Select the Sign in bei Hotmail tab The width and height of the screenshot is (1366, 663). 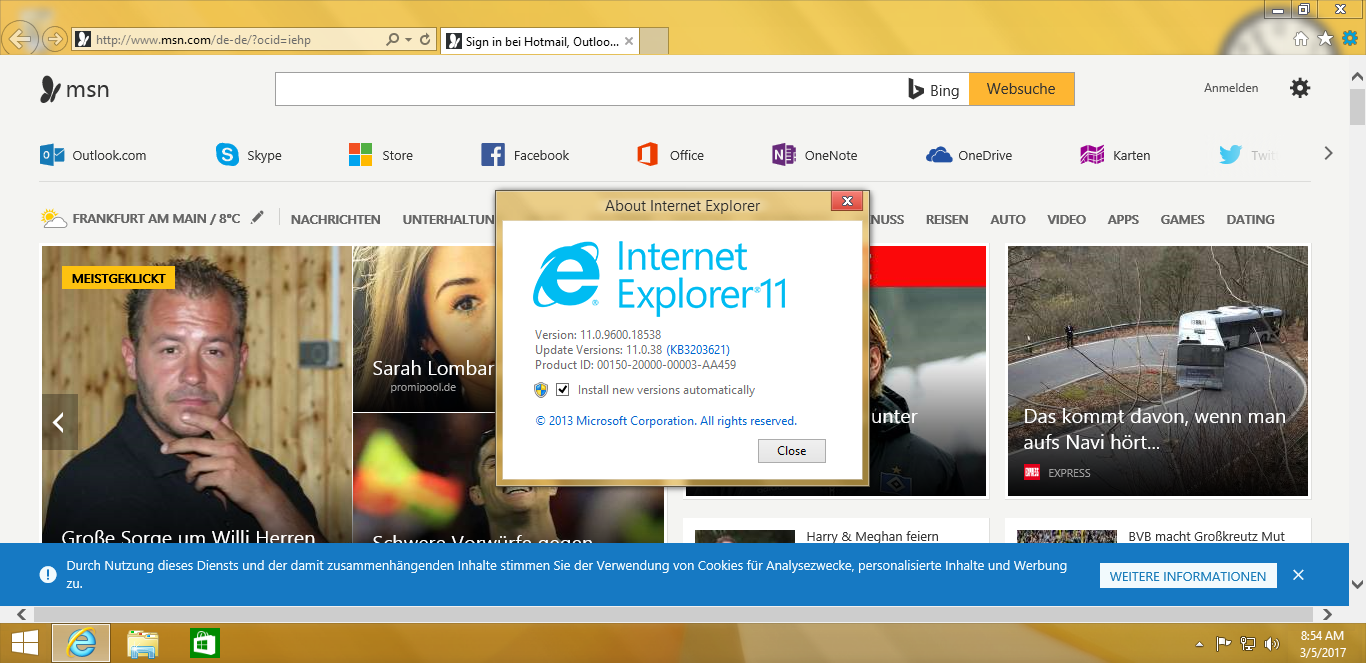coord(540,42)
